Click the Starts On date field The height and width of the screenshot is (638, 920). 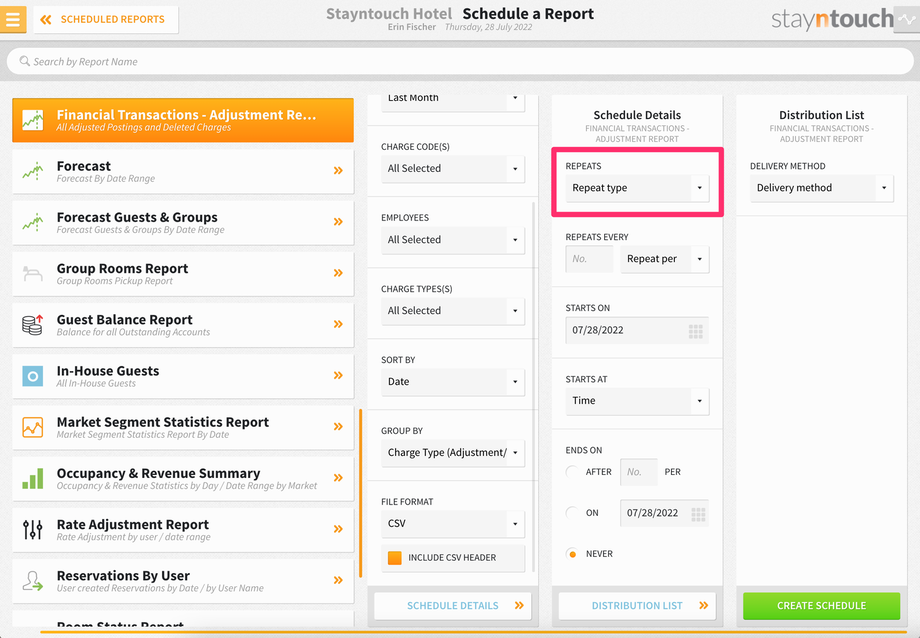pyautogui.click(x=637, y=330)
